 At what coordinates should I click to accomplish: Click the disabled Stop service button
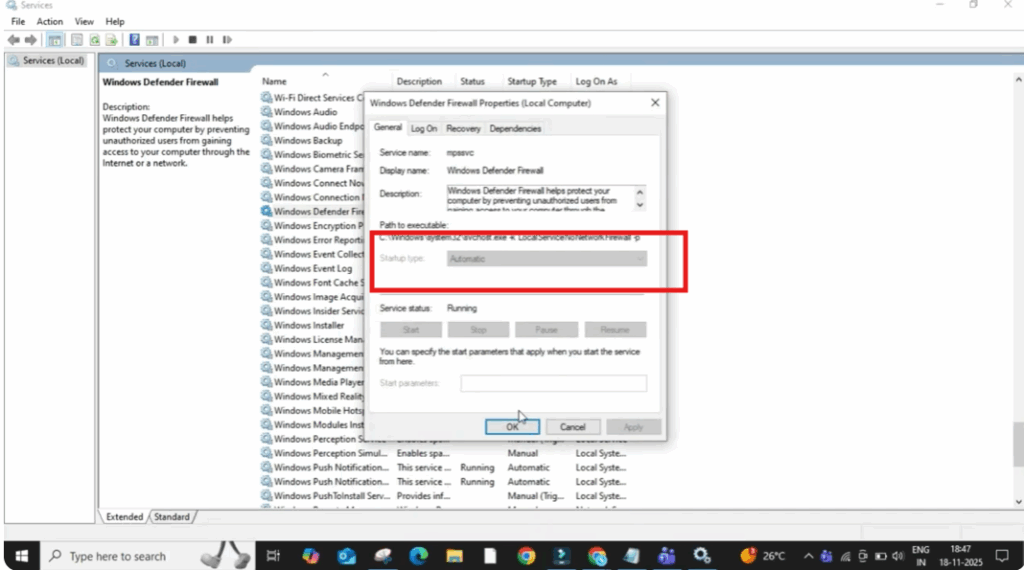click(x=479, y=330)
